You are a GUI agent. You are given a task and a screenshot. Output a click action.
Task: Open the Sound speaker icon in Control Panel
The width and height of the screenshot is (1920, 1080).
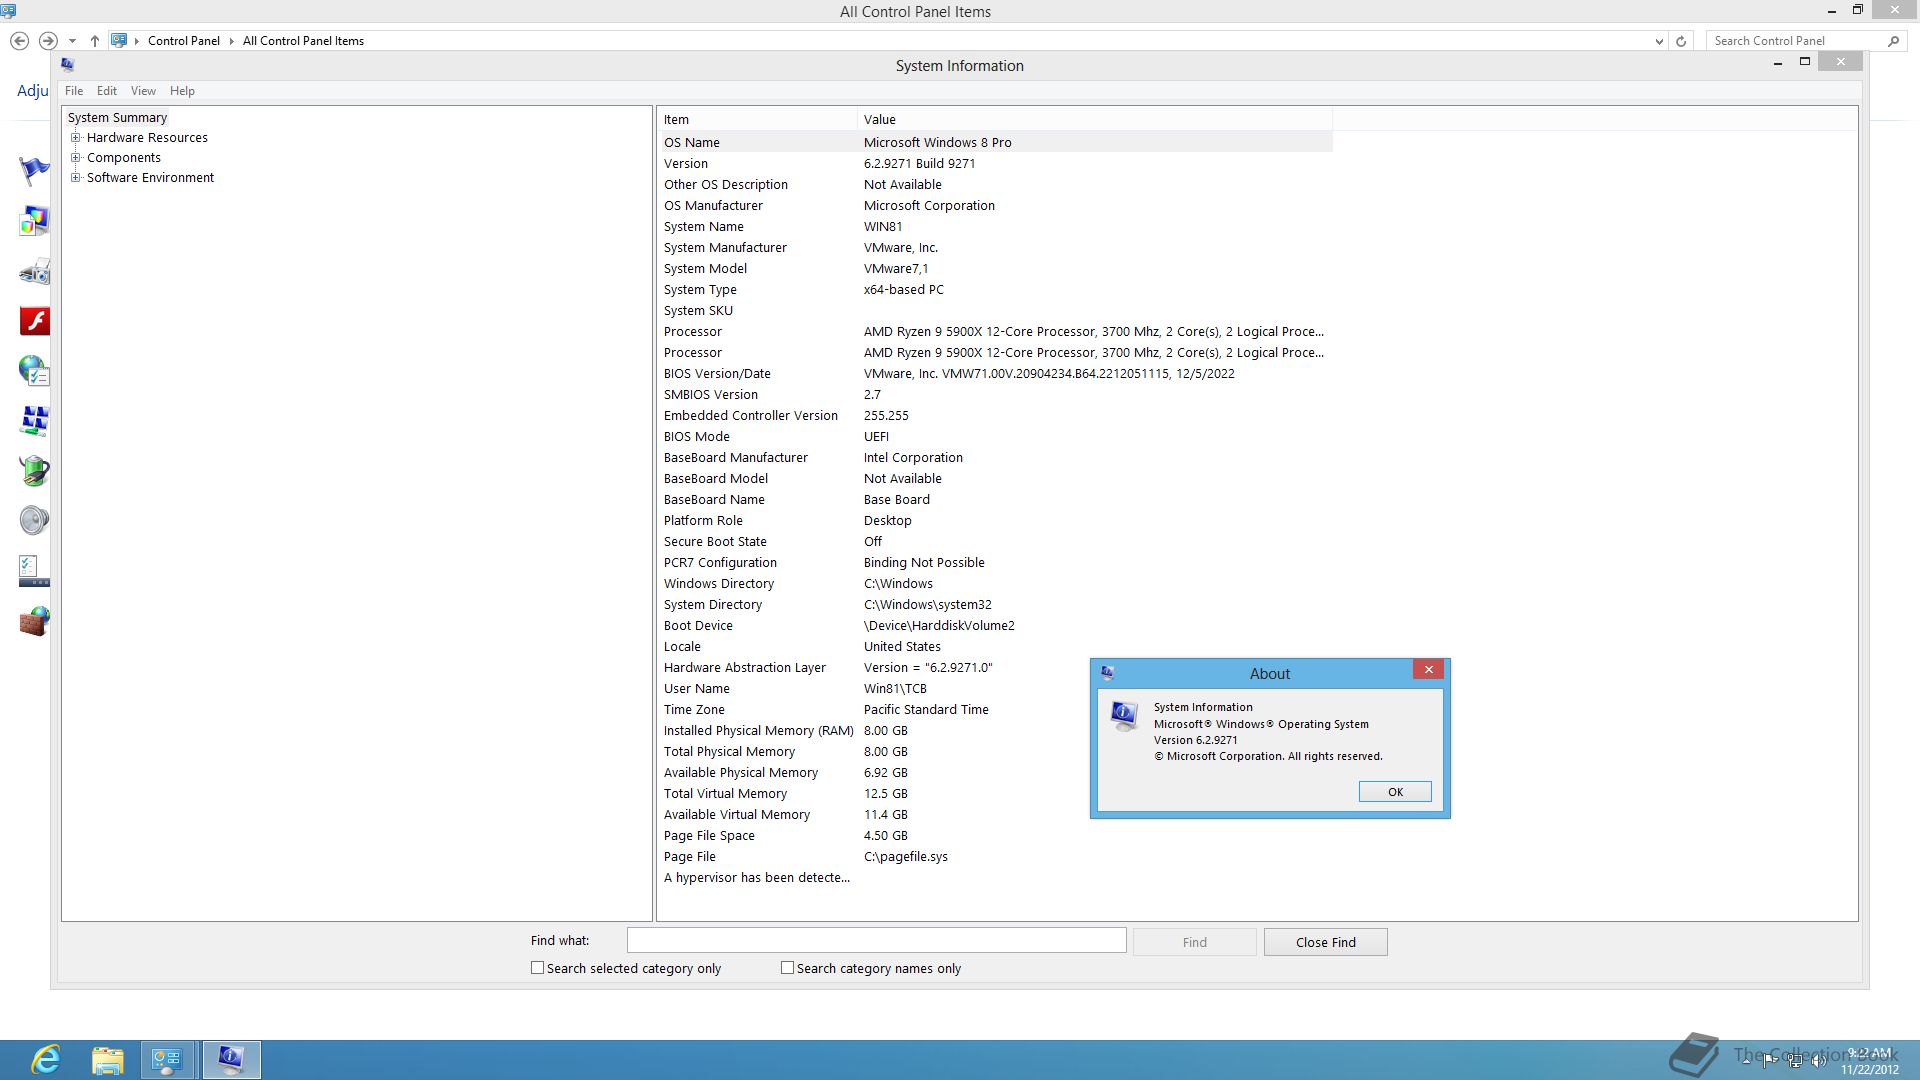[34, 521]
